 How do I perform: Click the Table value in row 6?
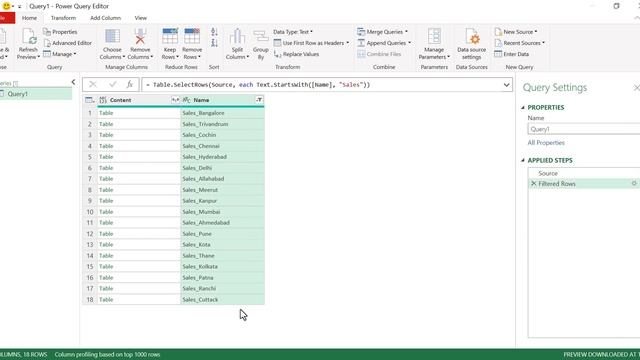click(106, 168)
